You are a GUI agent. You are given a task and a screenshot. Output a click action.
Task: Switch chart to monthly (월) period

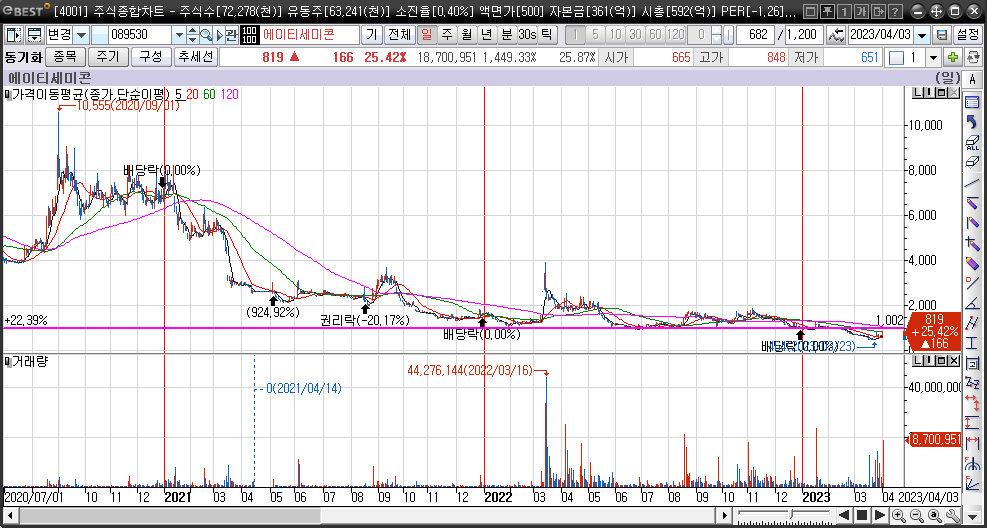pyautogui.click(x=465, y=35)
